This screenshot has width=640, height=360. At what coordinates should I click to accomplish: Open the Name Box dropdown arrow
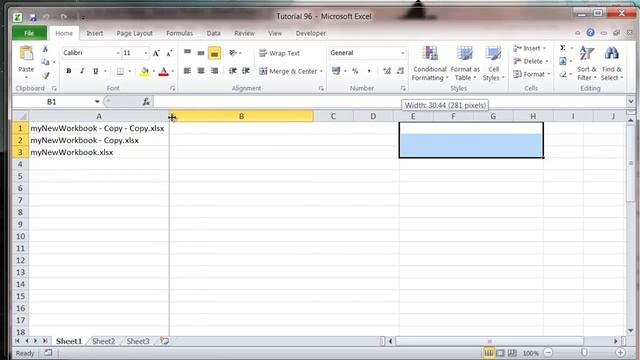click(x=97, y=102)
